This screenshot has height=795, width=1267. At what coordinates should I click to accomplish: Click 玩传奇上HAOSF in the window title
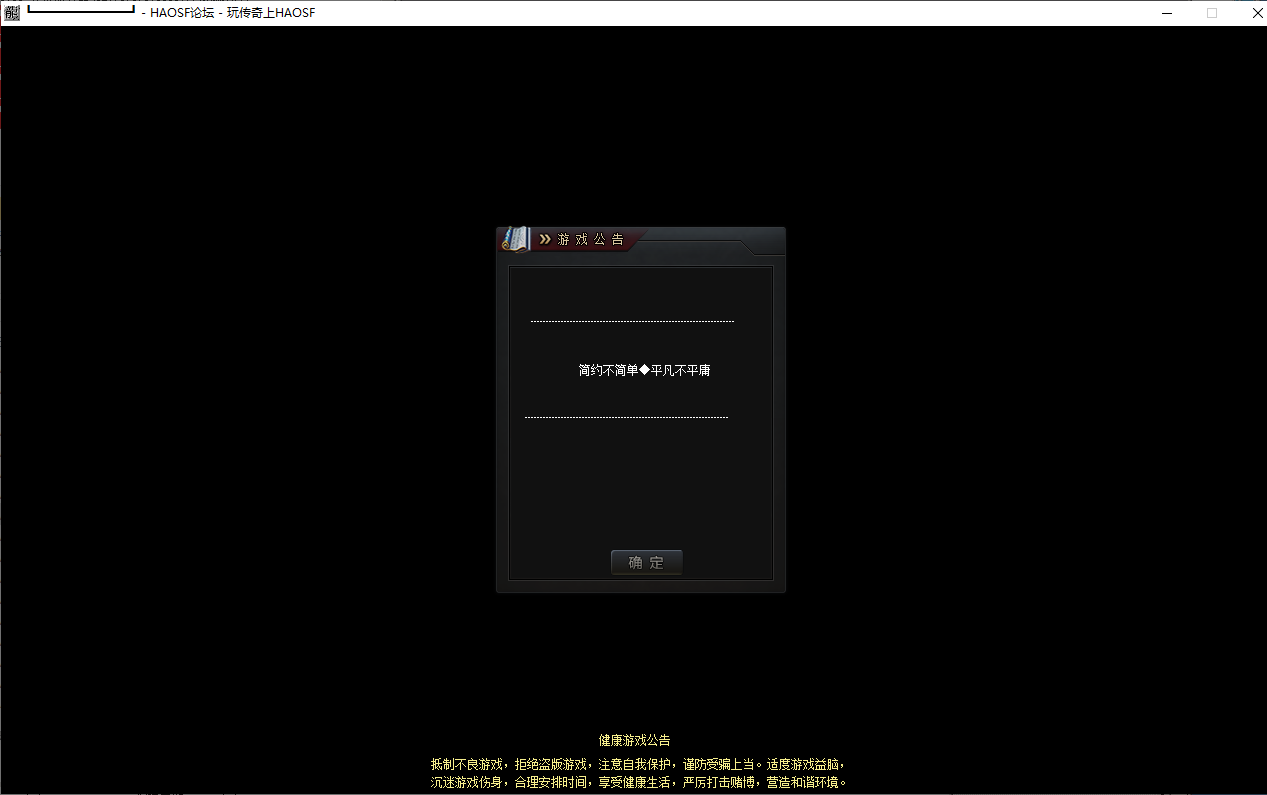click(x=271, y=13)
